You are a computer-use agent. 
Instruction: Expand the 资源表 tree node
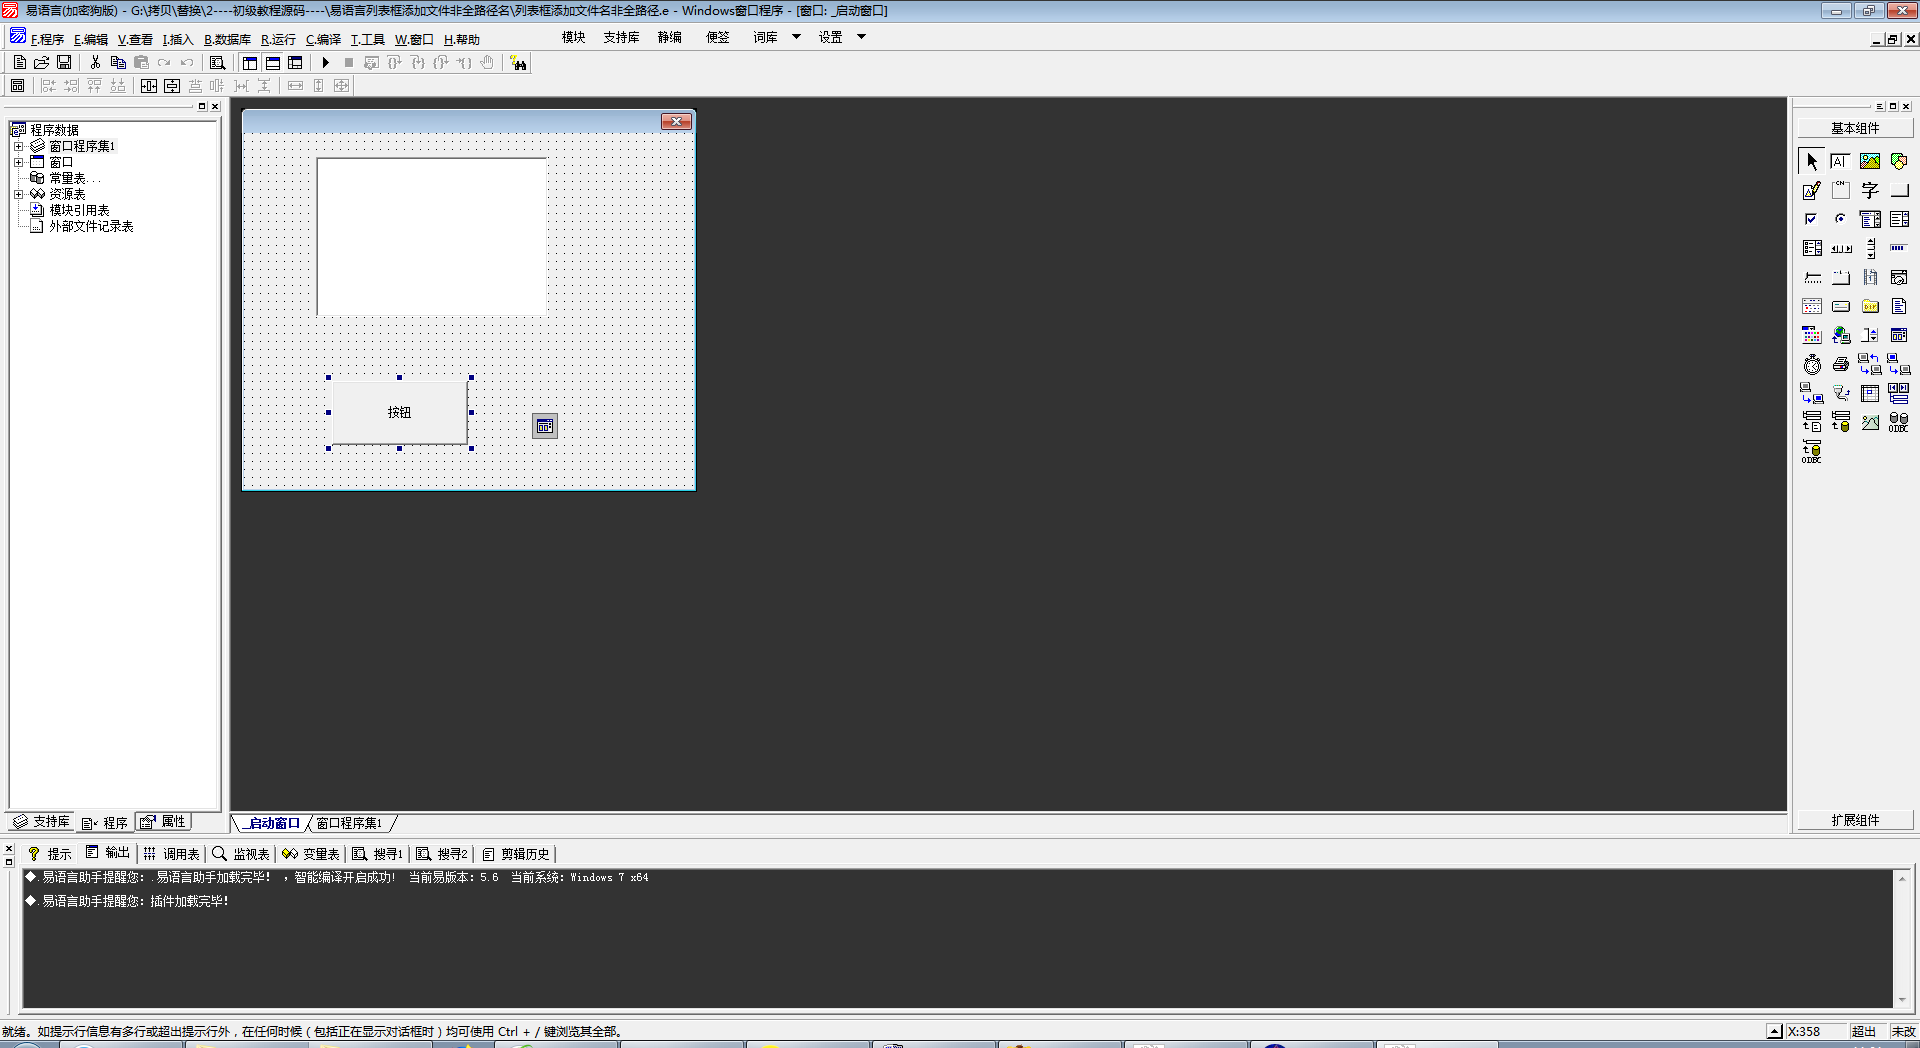18,194
